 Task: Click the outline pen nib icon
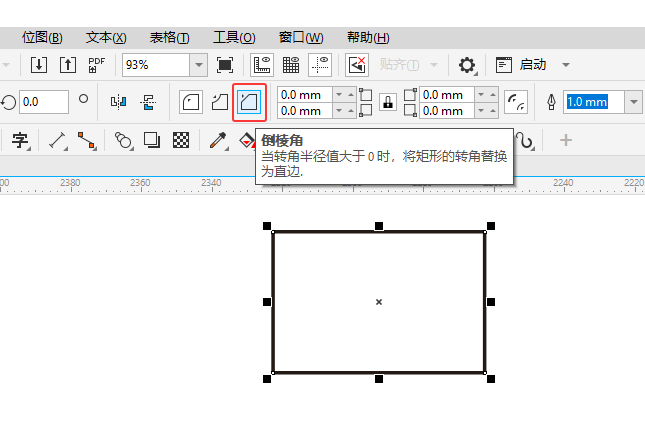point(551,102)
